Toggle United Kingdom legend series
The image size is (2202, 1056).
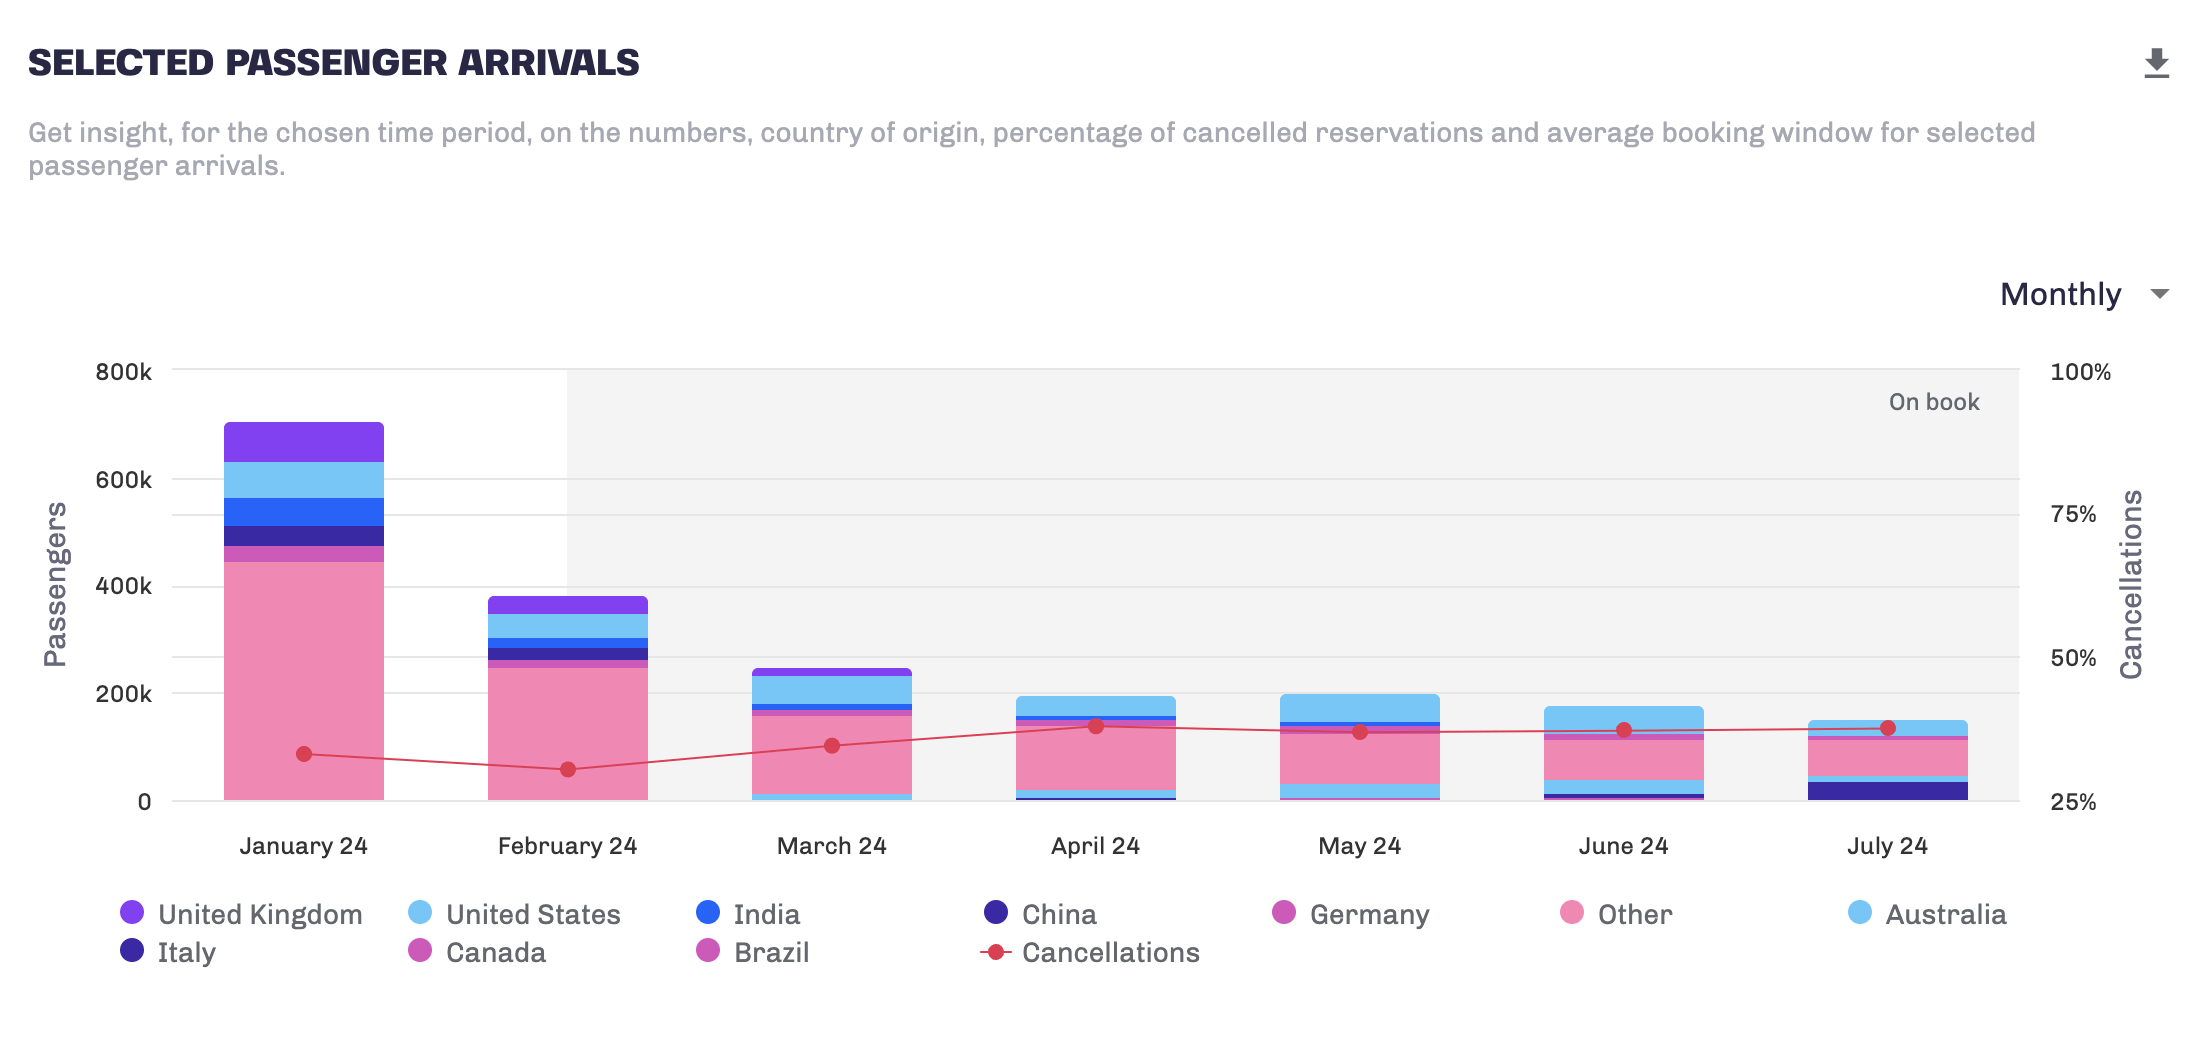pyautogui.click(x=240, y=914)
